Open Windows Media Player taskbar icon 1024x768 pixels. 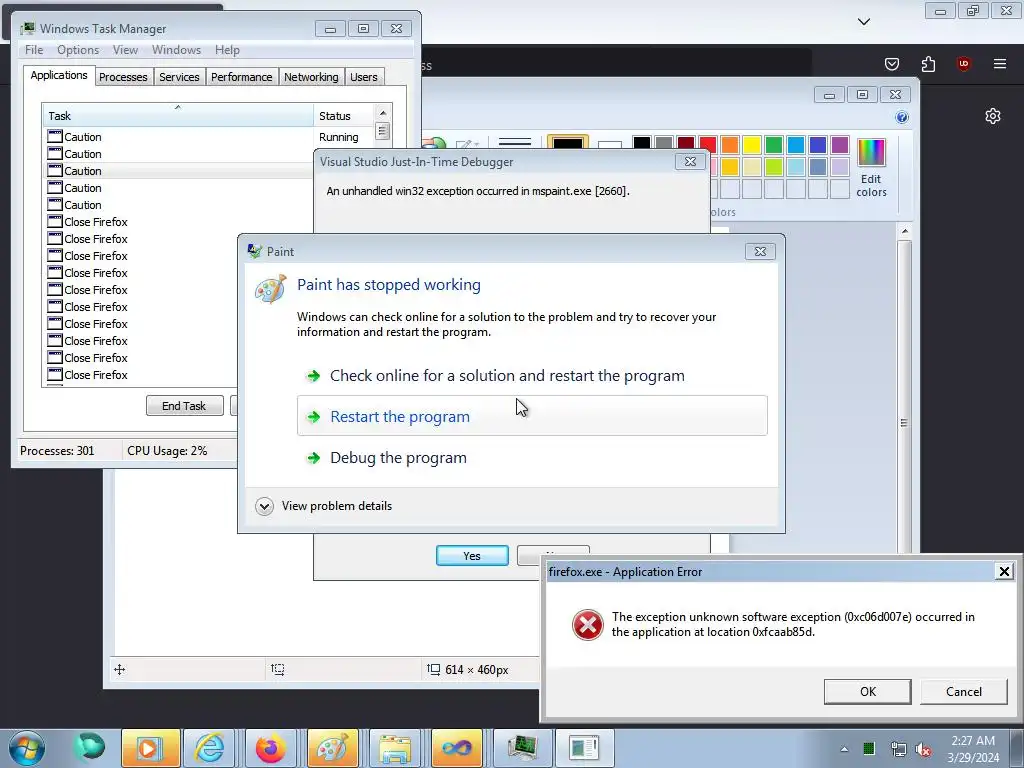point(150,748)
